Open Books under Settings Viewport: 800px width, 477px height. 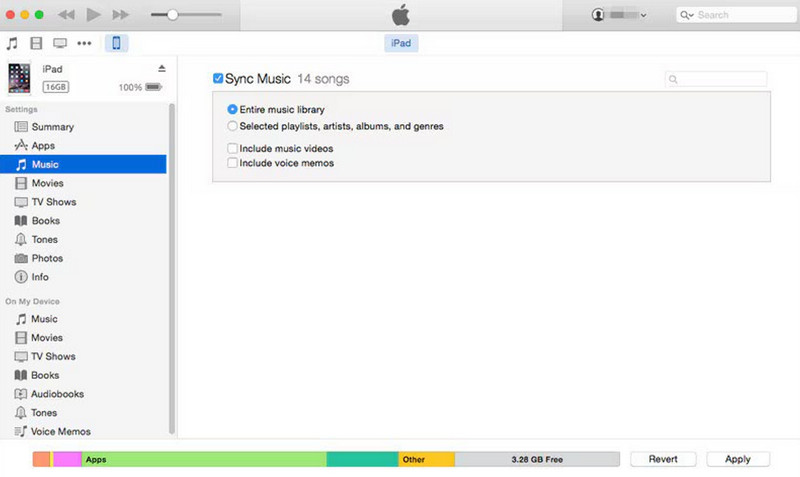[x=83, y=221]
